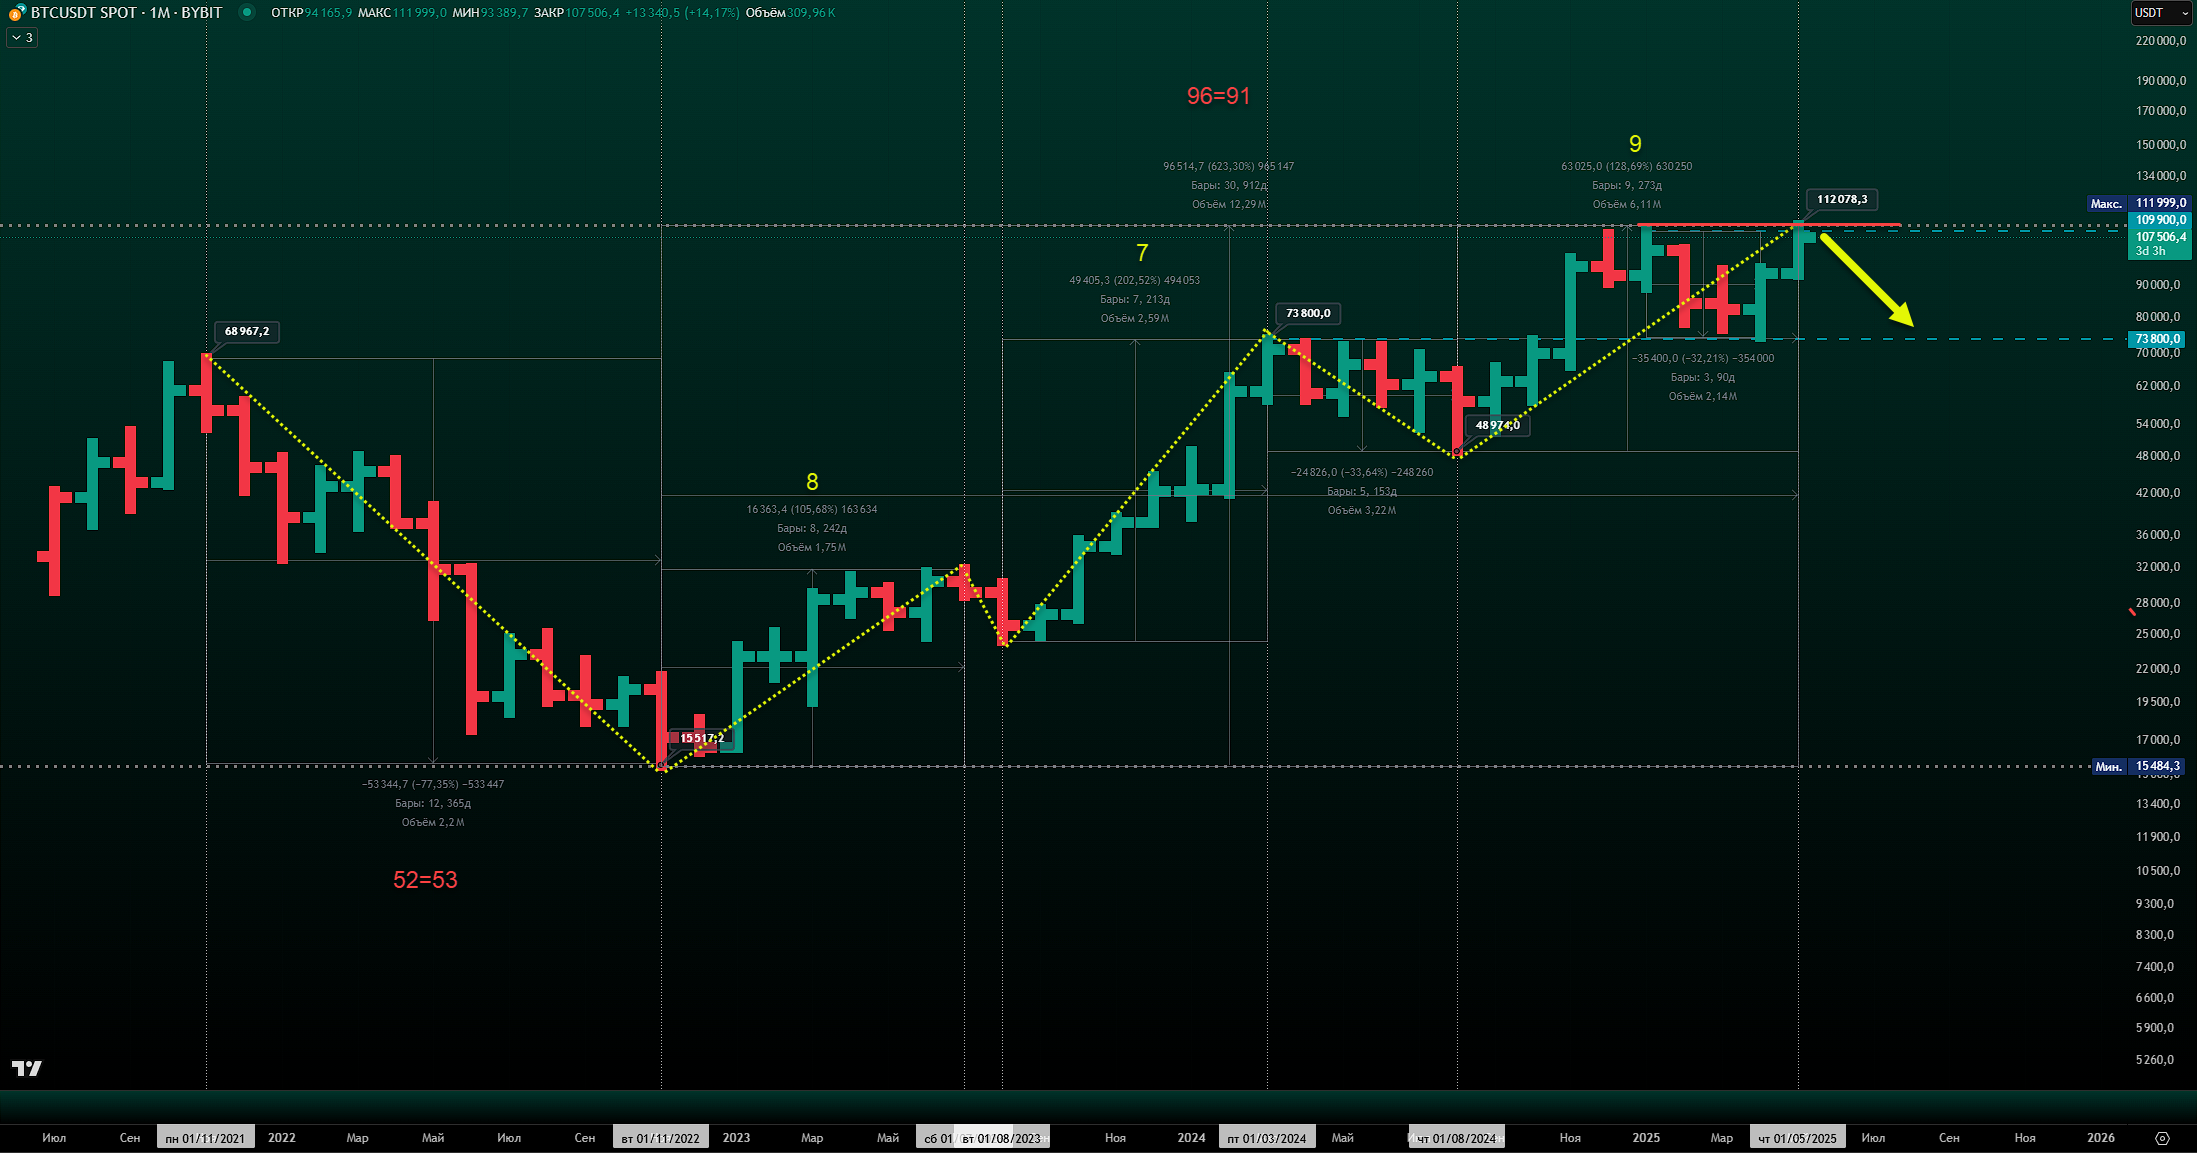Screen dimensions: 2197x1153
Task: Select the 48 974,0 price callout
Action: [1497, 425]
